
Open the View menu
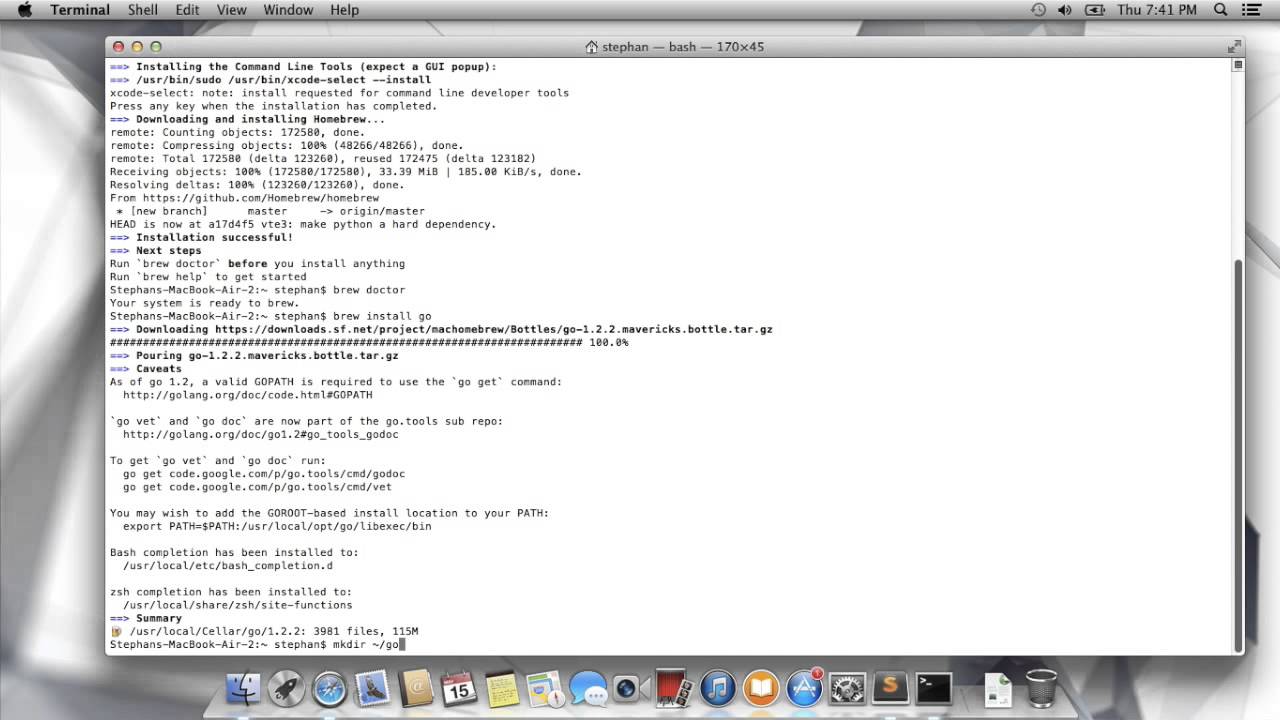[x=231, y=10]
